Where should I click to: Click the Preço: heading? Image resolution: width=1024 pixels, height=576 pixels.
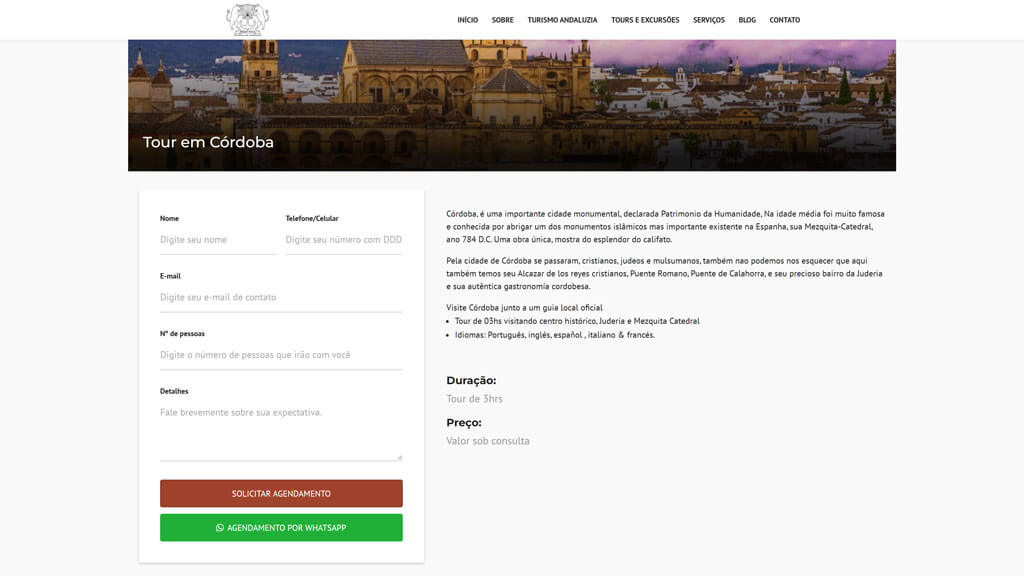point(464,423)
